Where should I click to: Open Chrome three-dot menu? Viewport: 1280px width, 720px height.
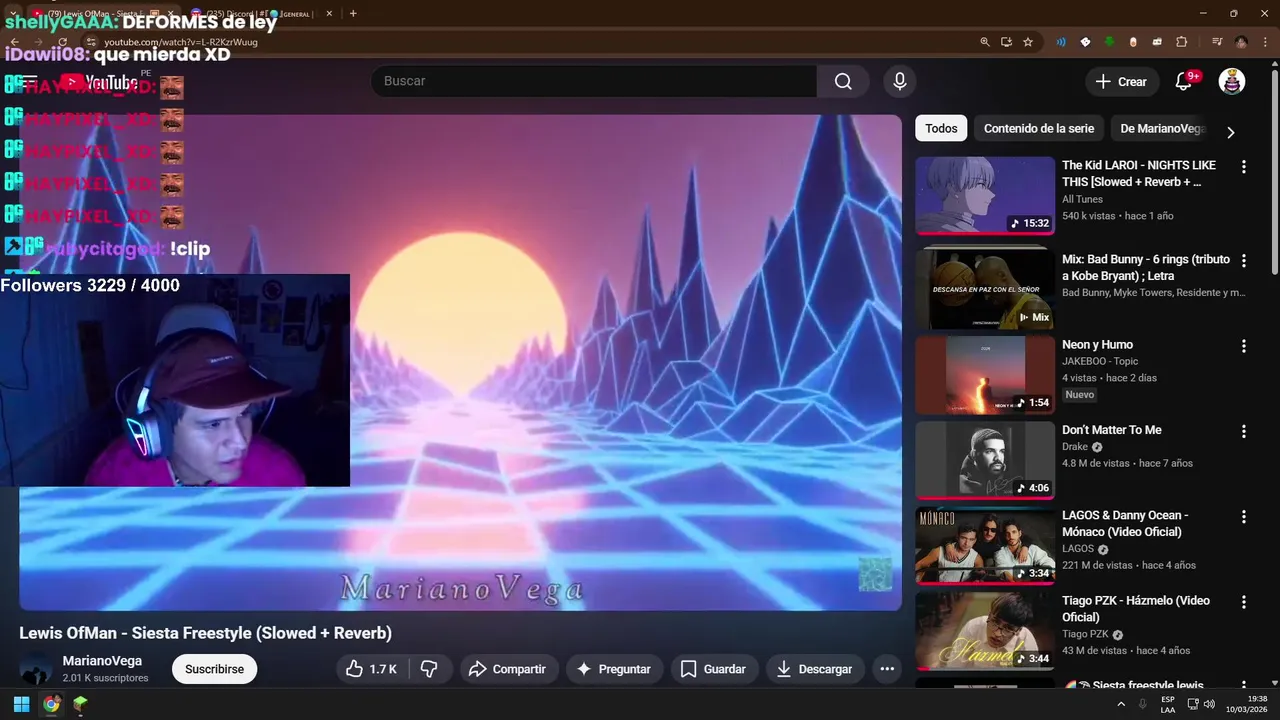(1265, 42)
